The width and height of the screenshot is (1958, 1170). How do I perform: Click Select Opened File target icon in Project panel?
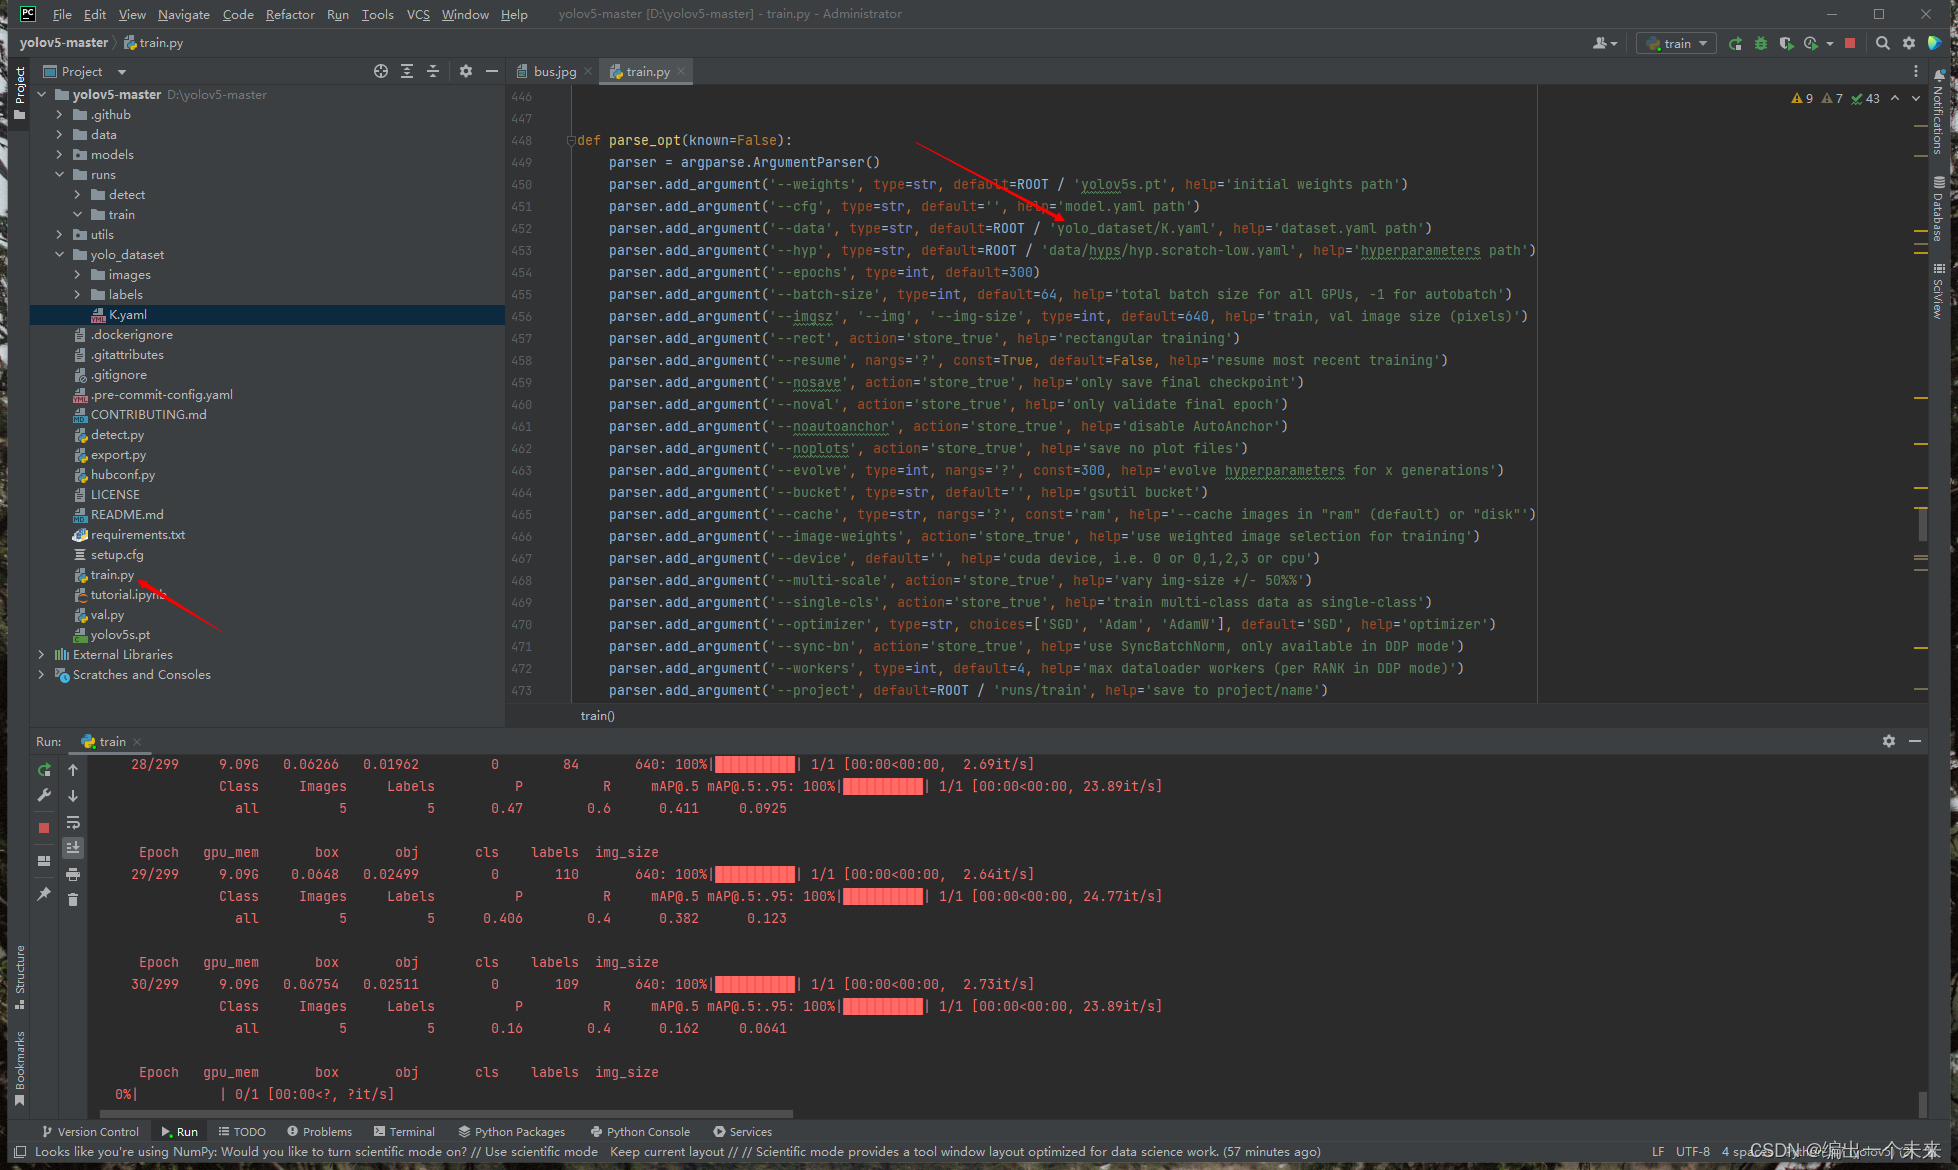[380, 71]
